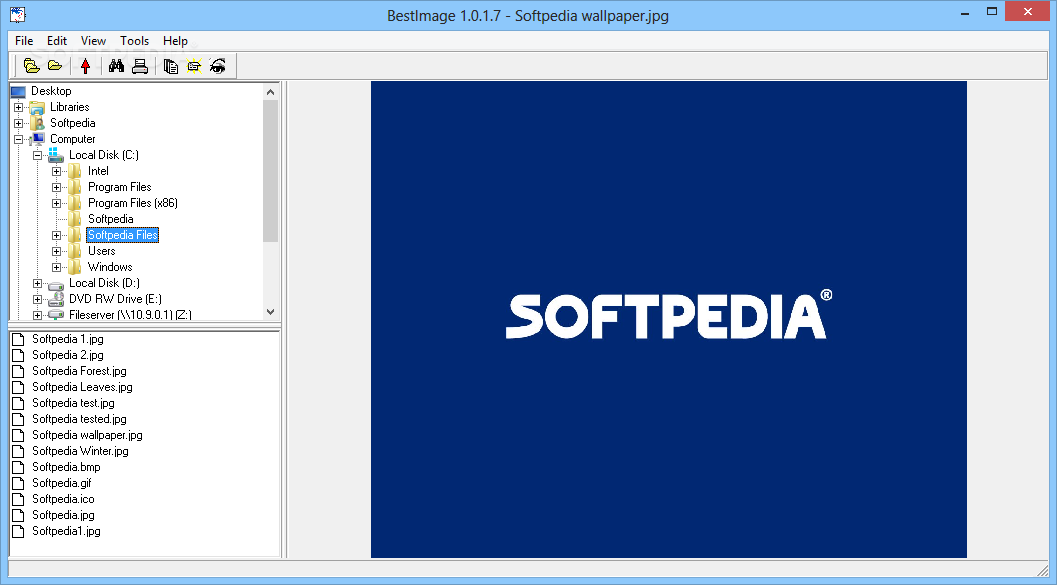Open the Help menu
This screenshot has width=1057, height=585.
point(175,40)
